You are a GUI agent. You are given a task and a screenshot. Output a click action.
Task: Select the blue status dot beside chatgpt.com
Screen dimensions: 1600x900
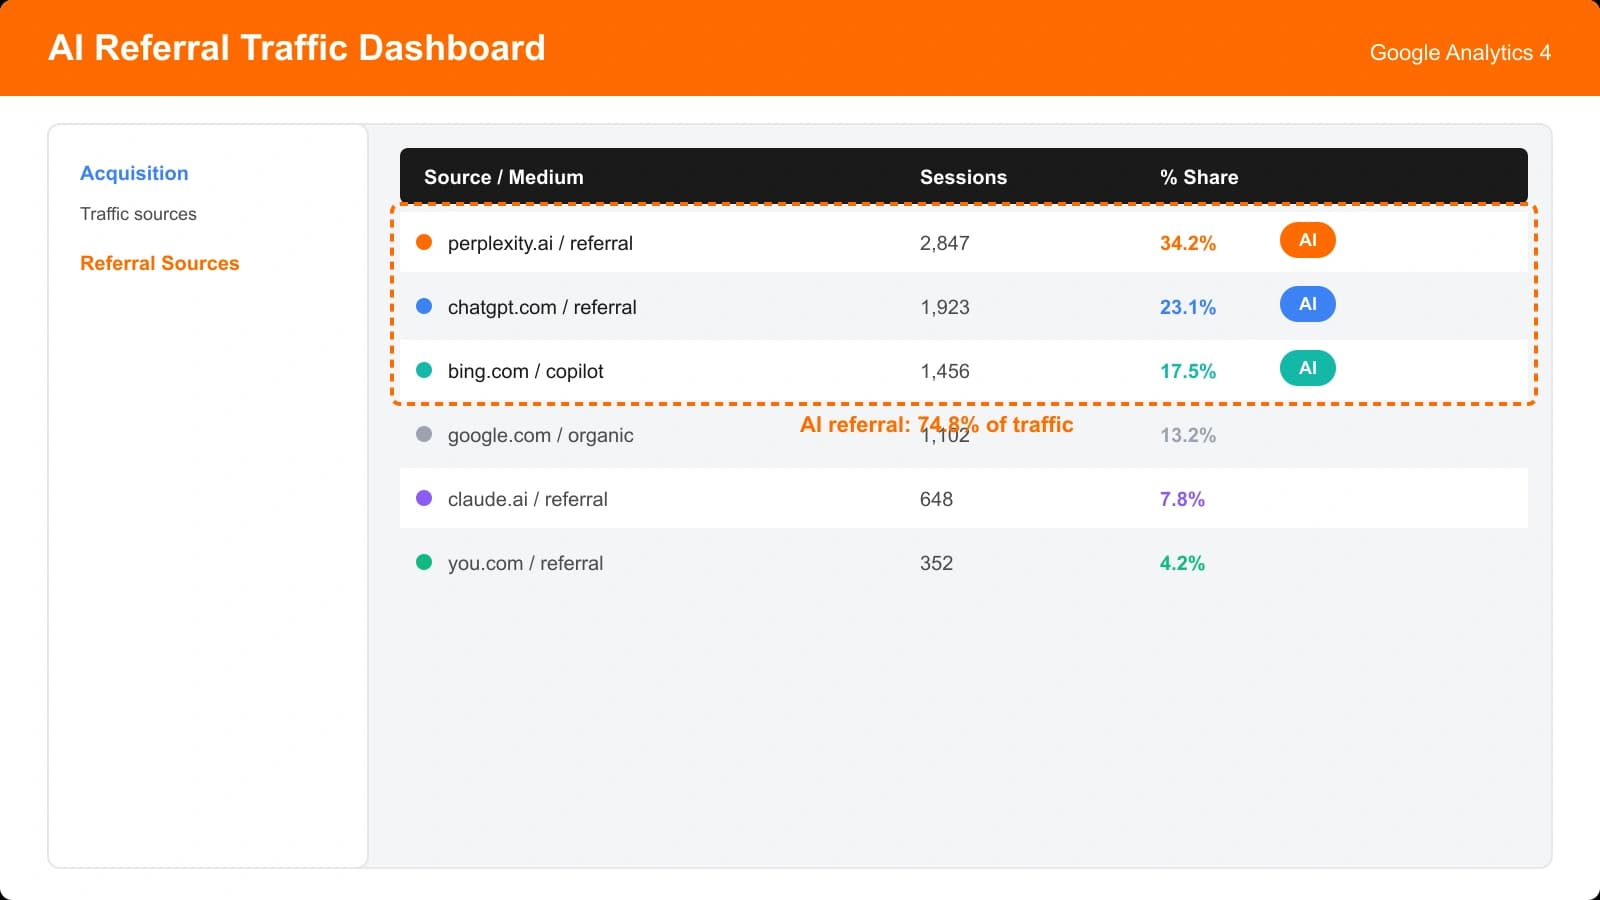point(424,306)
